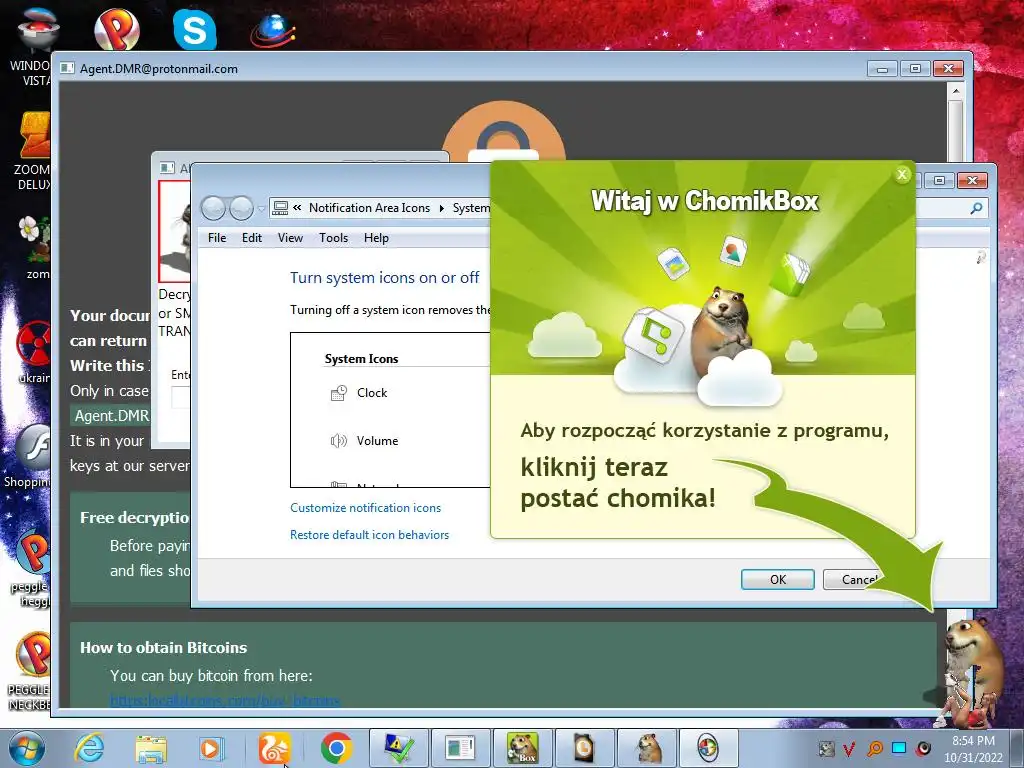Click Cancel in the system icons dialog

pos(856,579)
